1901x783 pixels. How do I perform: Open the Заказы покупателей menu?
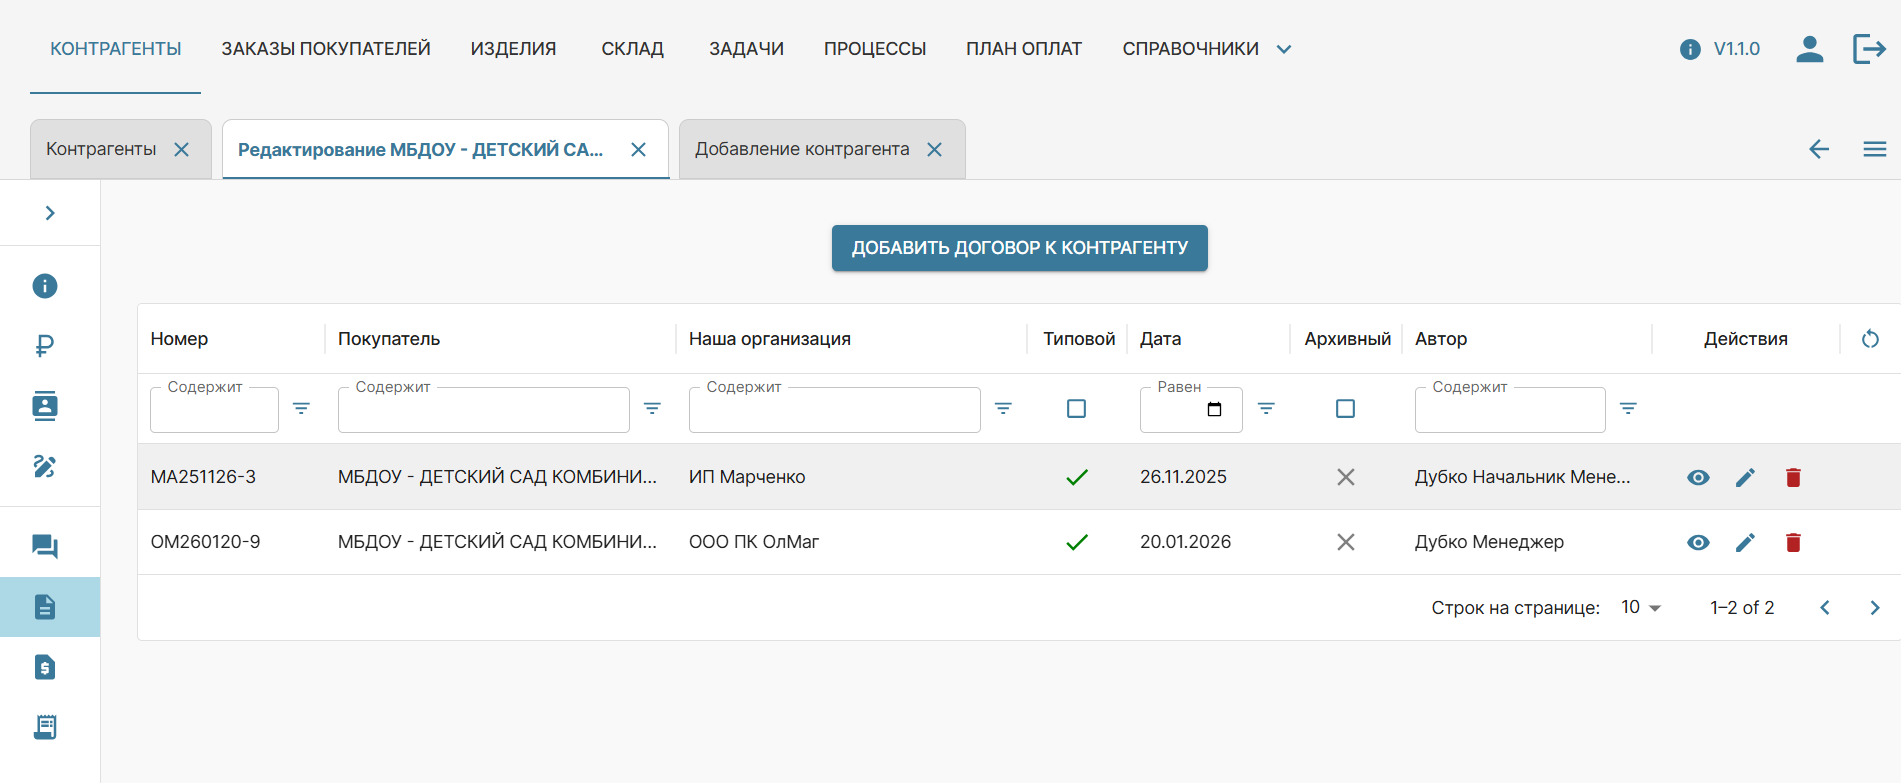coord(326,49)
